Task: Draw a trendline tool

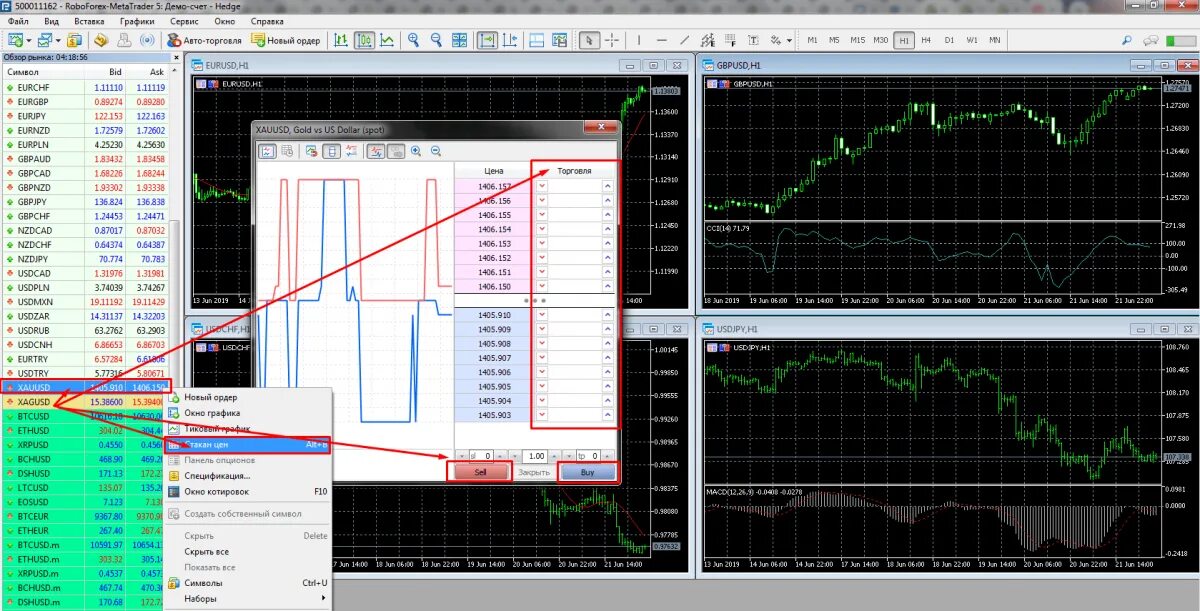Action: (685, 40)
